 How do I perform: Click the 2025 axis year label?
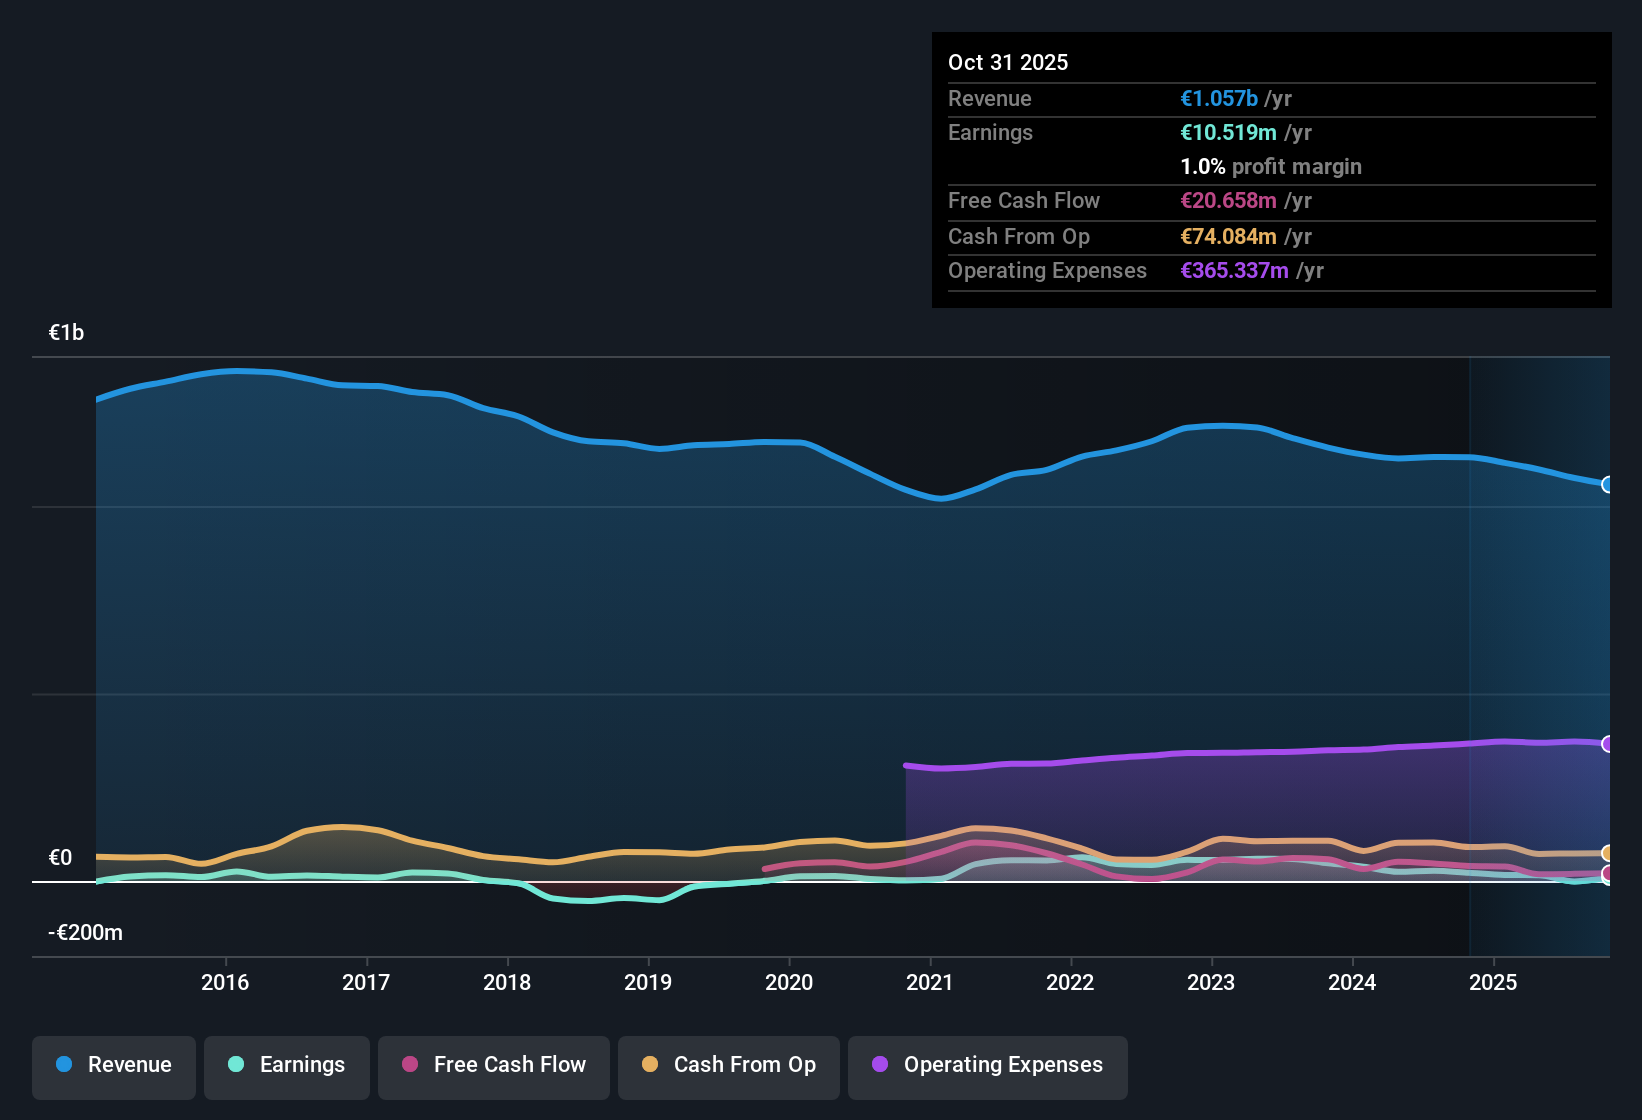1493,982
